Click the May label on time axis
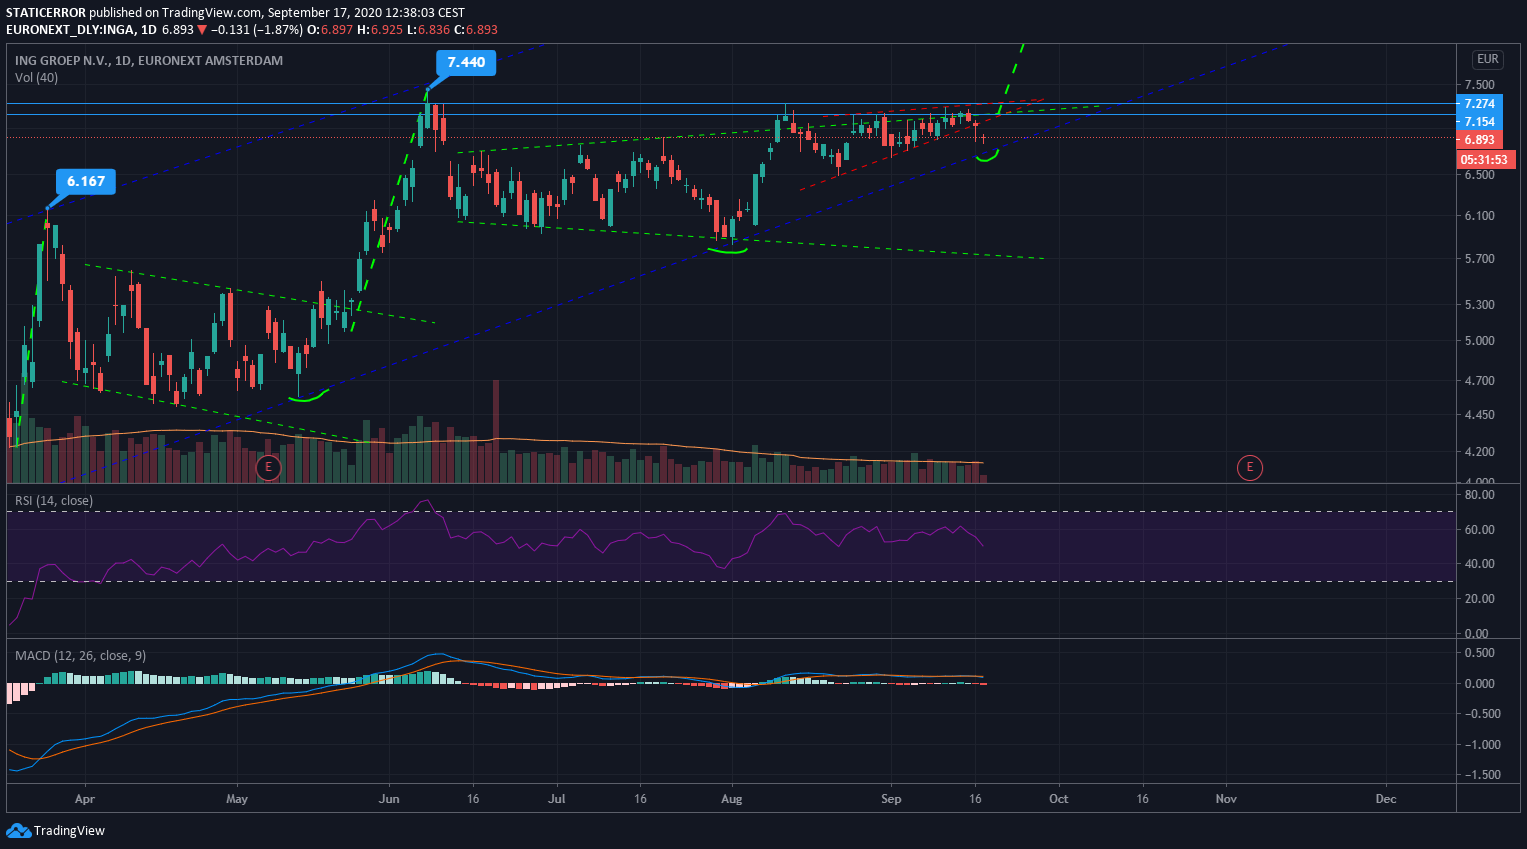The width and height of the screenshot is (1527, 849). pos(237,799)
